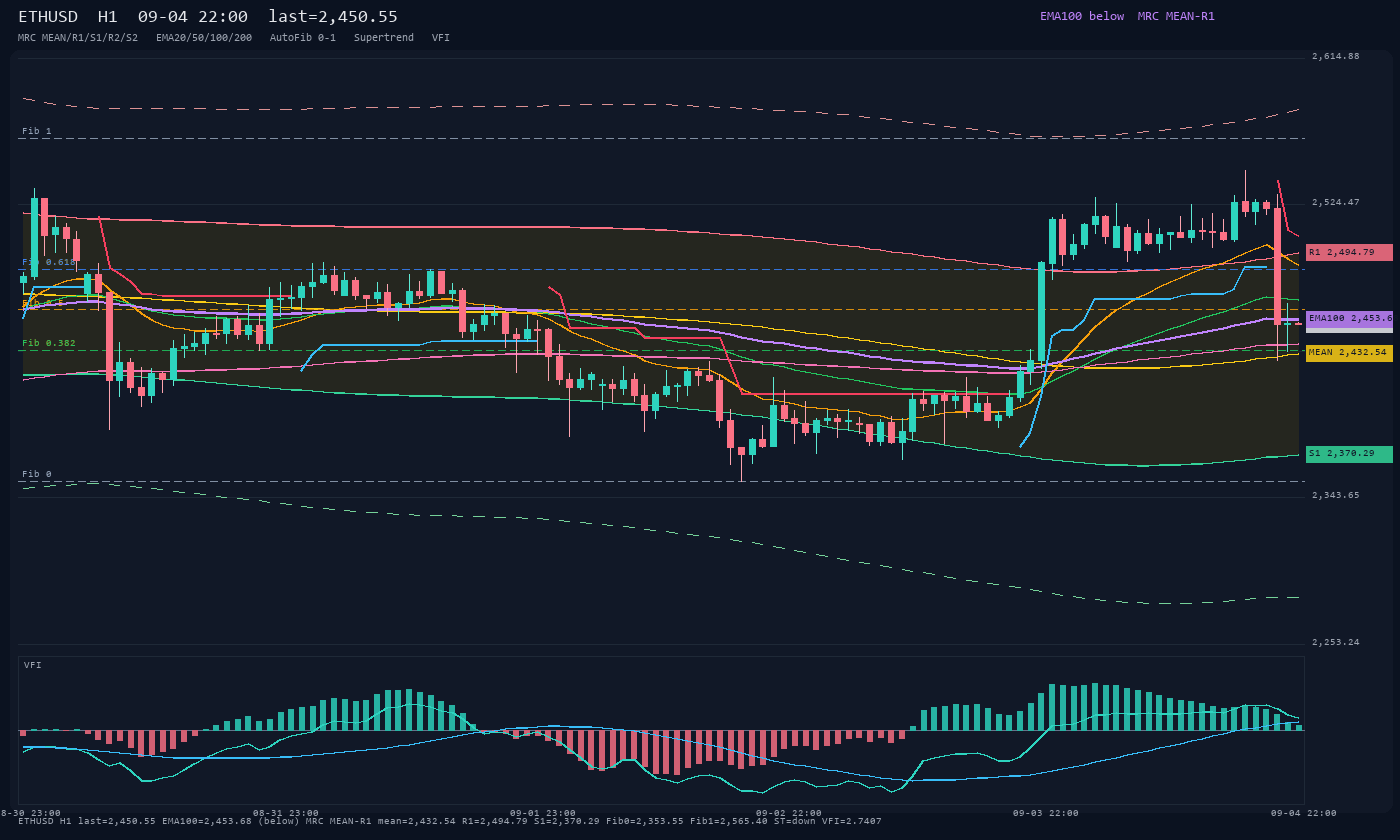The width and height of the screenshot is (1400, 840).
Task: Click the MEAN 2,432.54 price tag
Action: [x=1349, y=353]
